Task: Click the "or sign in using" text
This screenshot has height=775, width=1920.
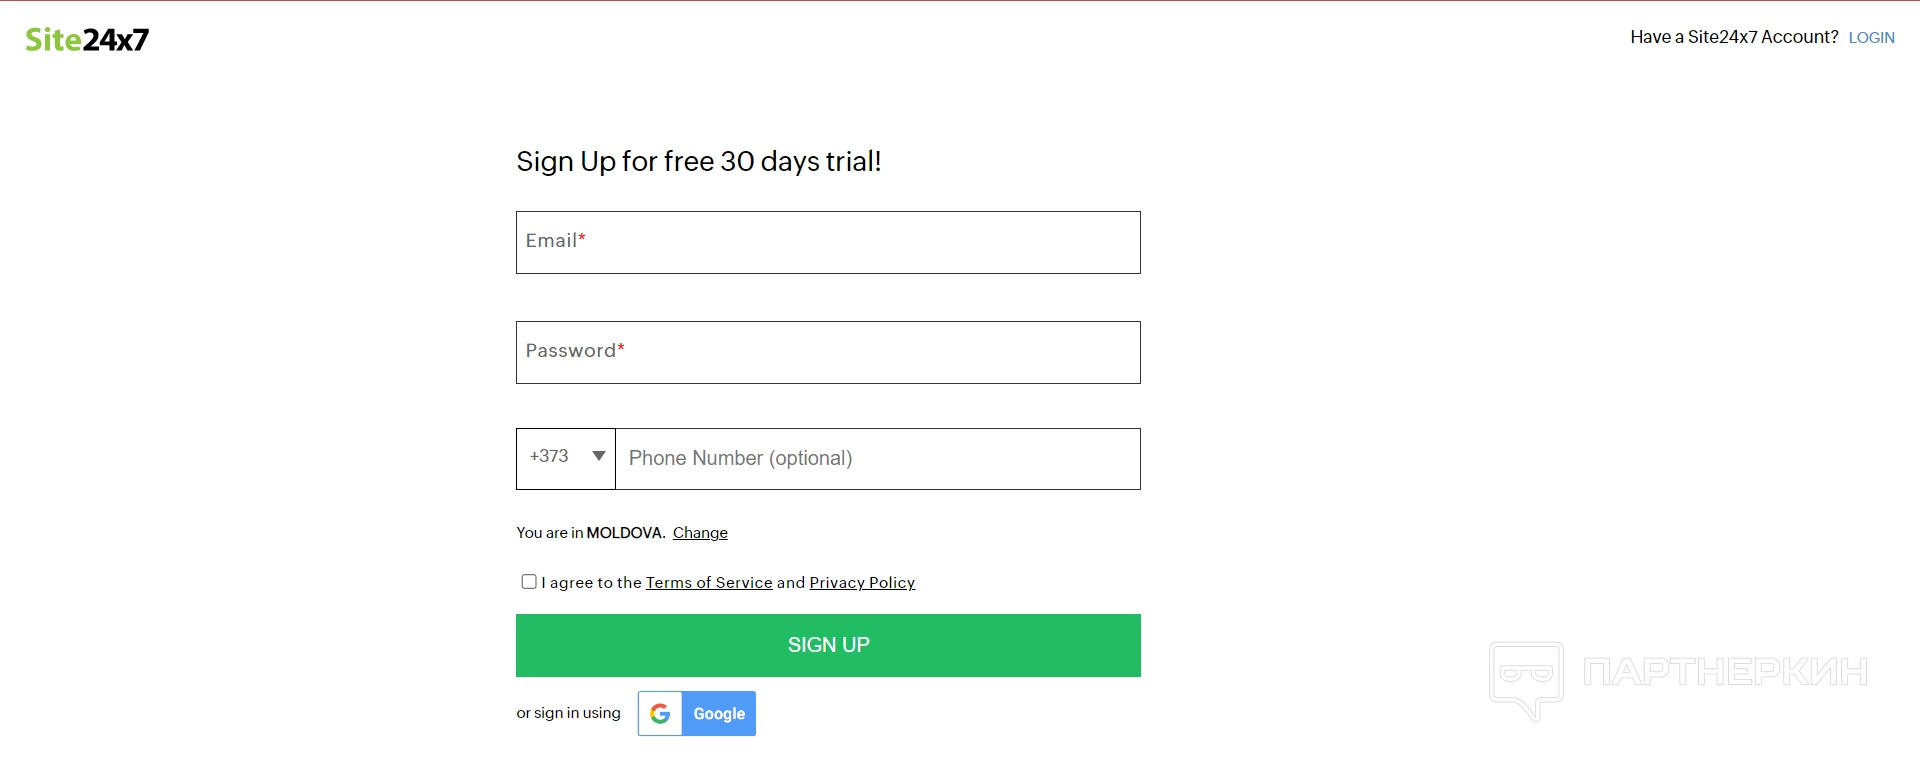Action: point(568,713)
